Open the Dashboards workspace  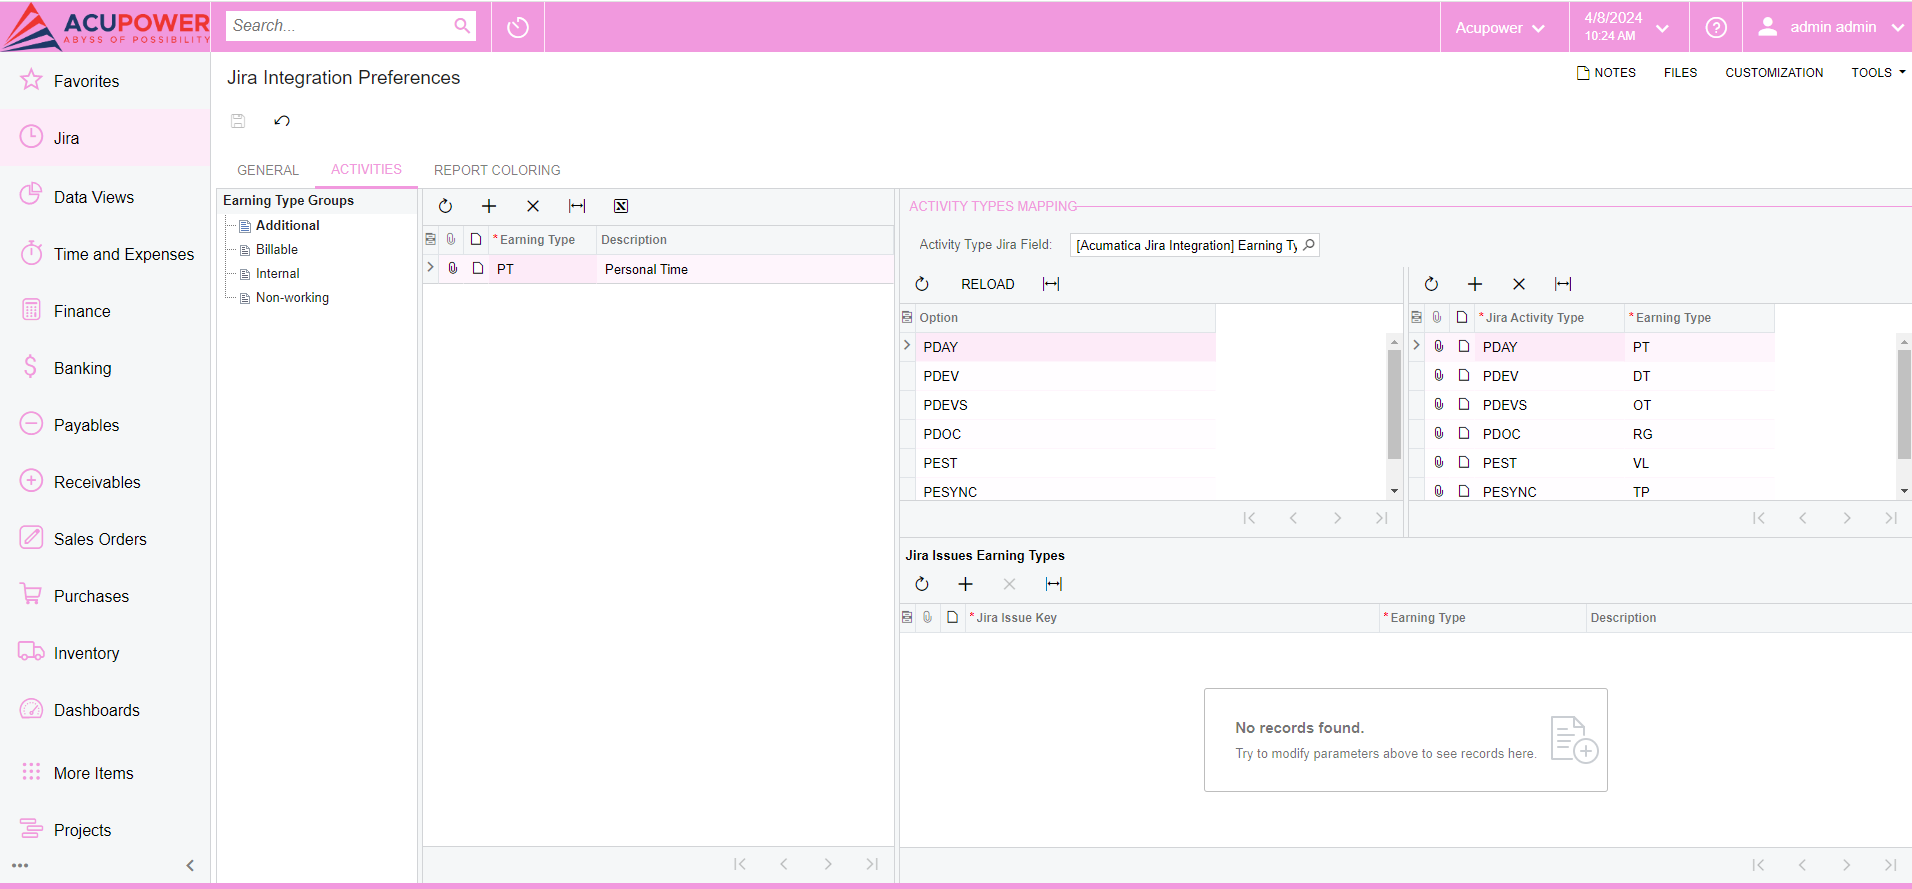point(105,710)
